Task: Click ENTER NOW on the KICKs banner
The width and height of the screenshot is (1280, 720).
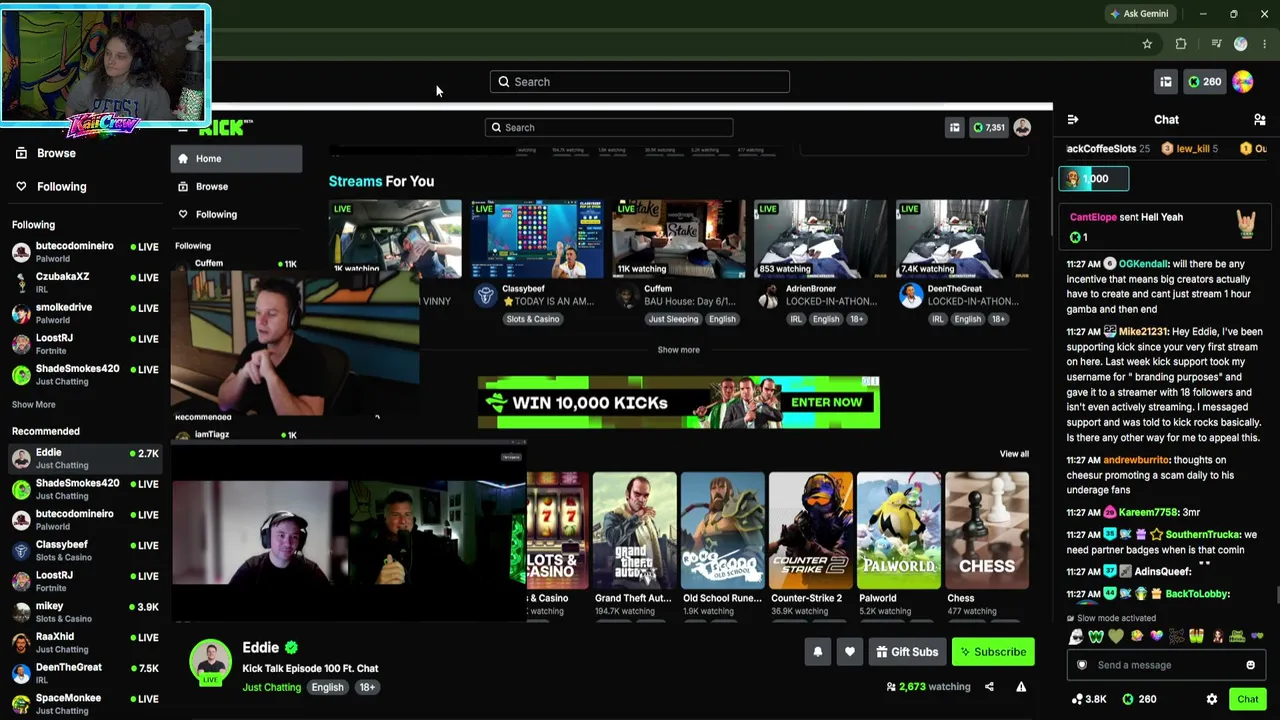Action: (826, 402)
